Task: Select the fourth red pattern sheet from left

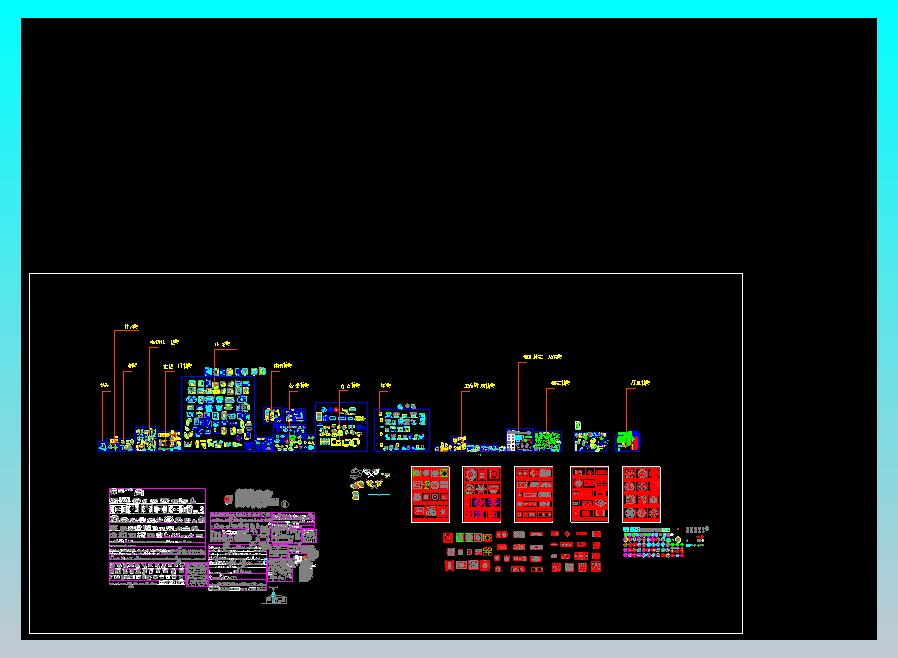Action: (x=589, y=494)
